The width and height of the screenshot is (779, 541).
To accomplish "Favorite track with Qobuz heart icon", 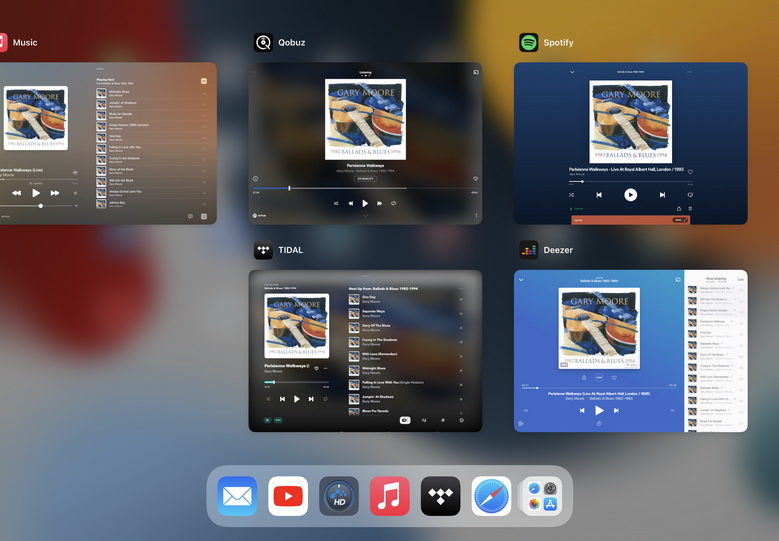I will [475, 178].
